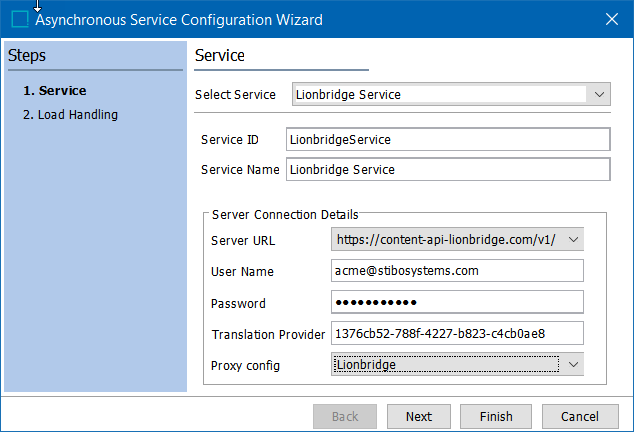Select the '1. Service' step

[55, 91]
